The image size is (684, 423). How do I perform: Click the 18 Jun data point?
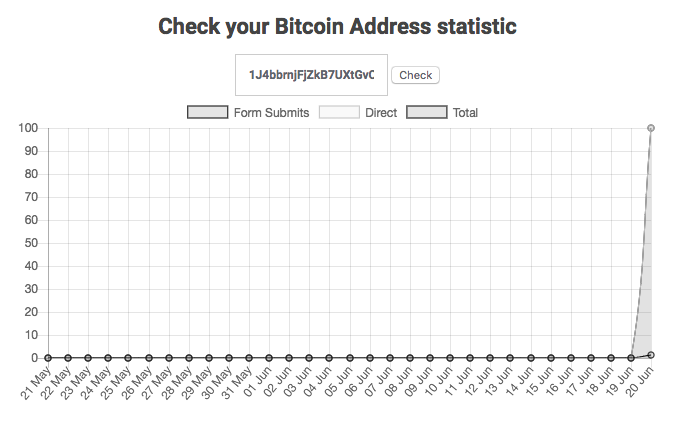(611, 358)
